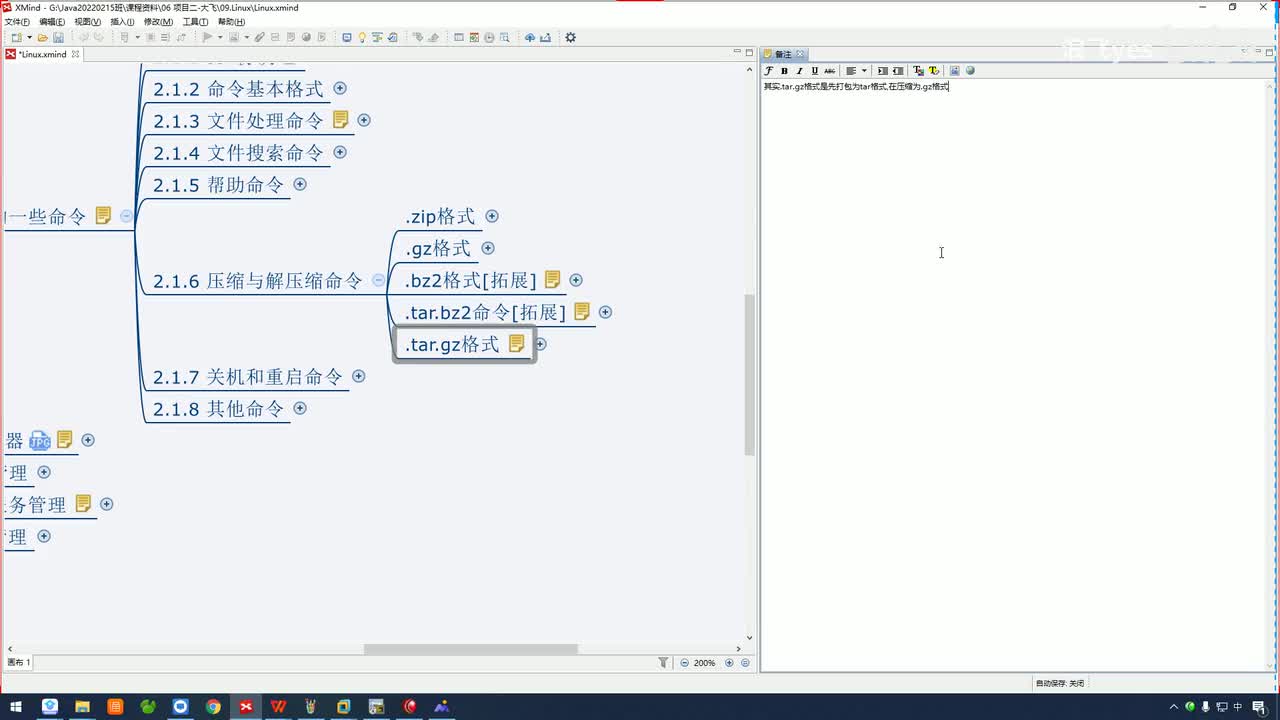This screenshot has height=720, width=1280.
Task: Select the 2.1.7 关机和重启命令 topic
Action: (248, 377)
